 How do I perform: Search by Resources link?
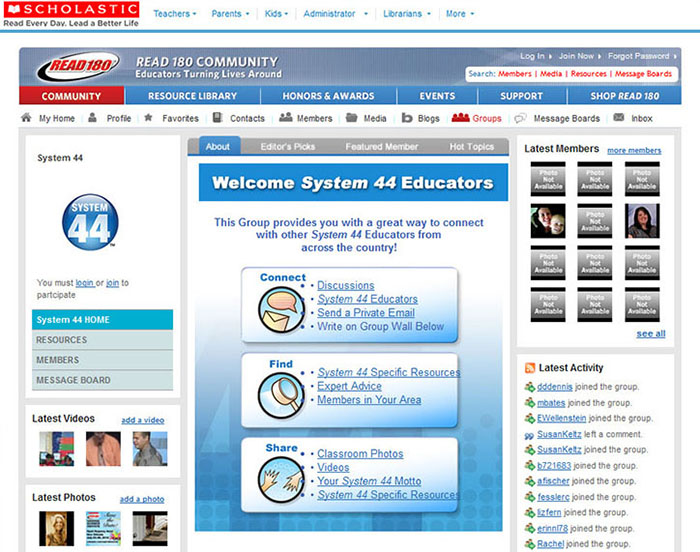click(588, 74)
